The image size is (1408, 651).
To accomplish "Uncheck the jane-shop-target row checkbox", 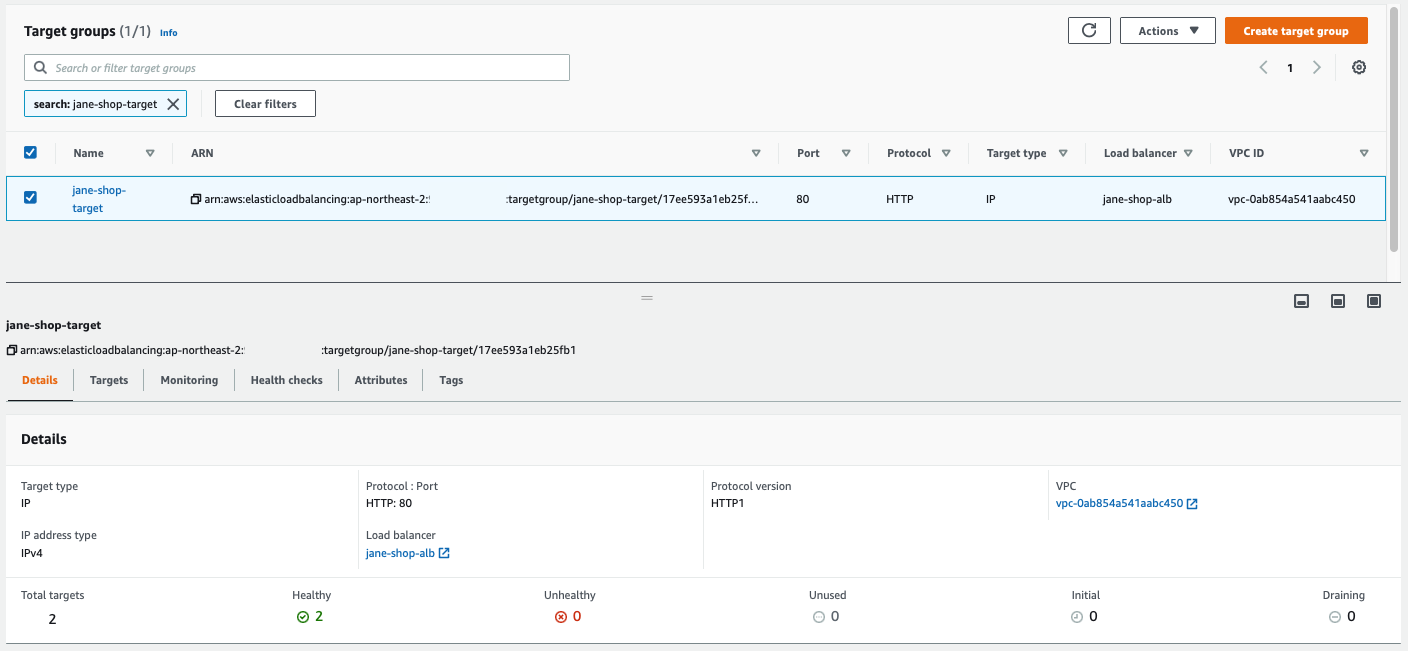I will click(x=30, y=198).
